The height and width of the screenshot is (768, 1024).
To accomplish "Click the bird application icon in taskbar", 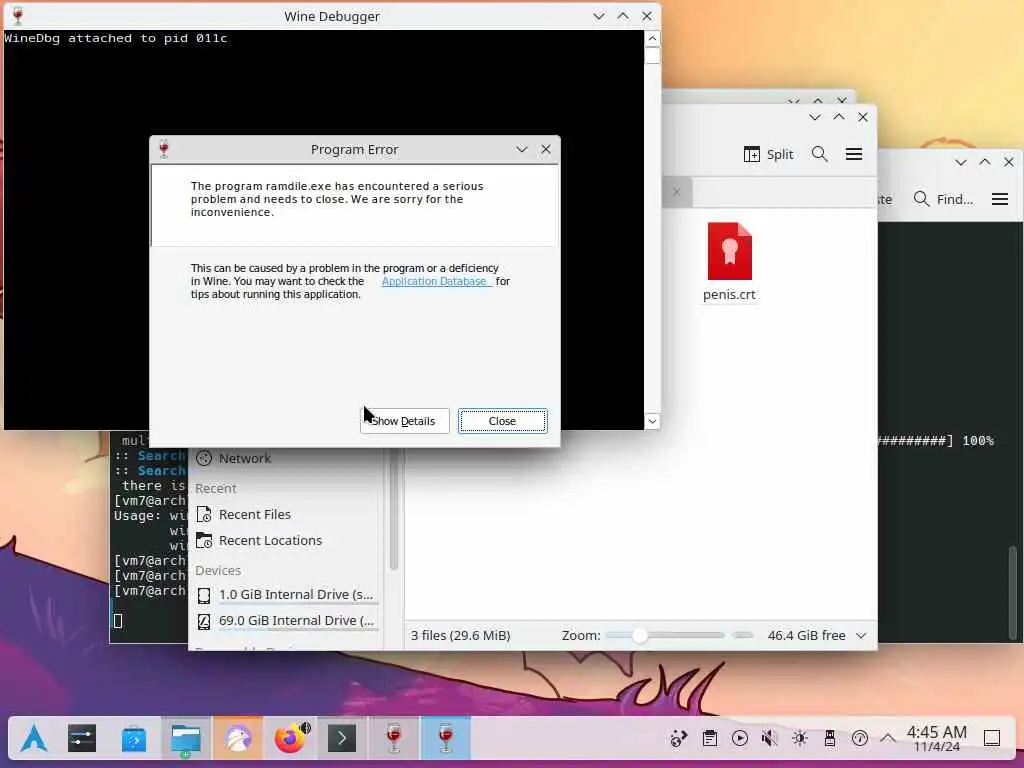I will [x=238, y=739].
